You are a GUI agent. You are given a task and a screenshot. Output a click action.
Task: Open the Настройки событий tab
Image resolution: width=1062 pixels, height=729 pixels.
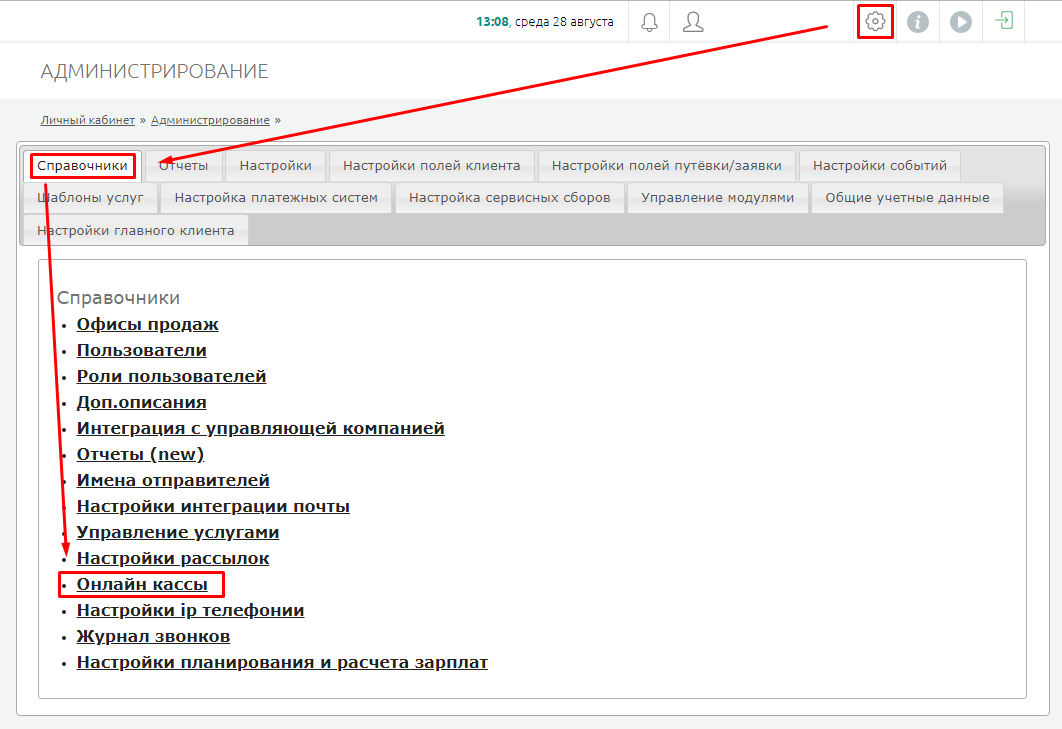coord(880,165)
